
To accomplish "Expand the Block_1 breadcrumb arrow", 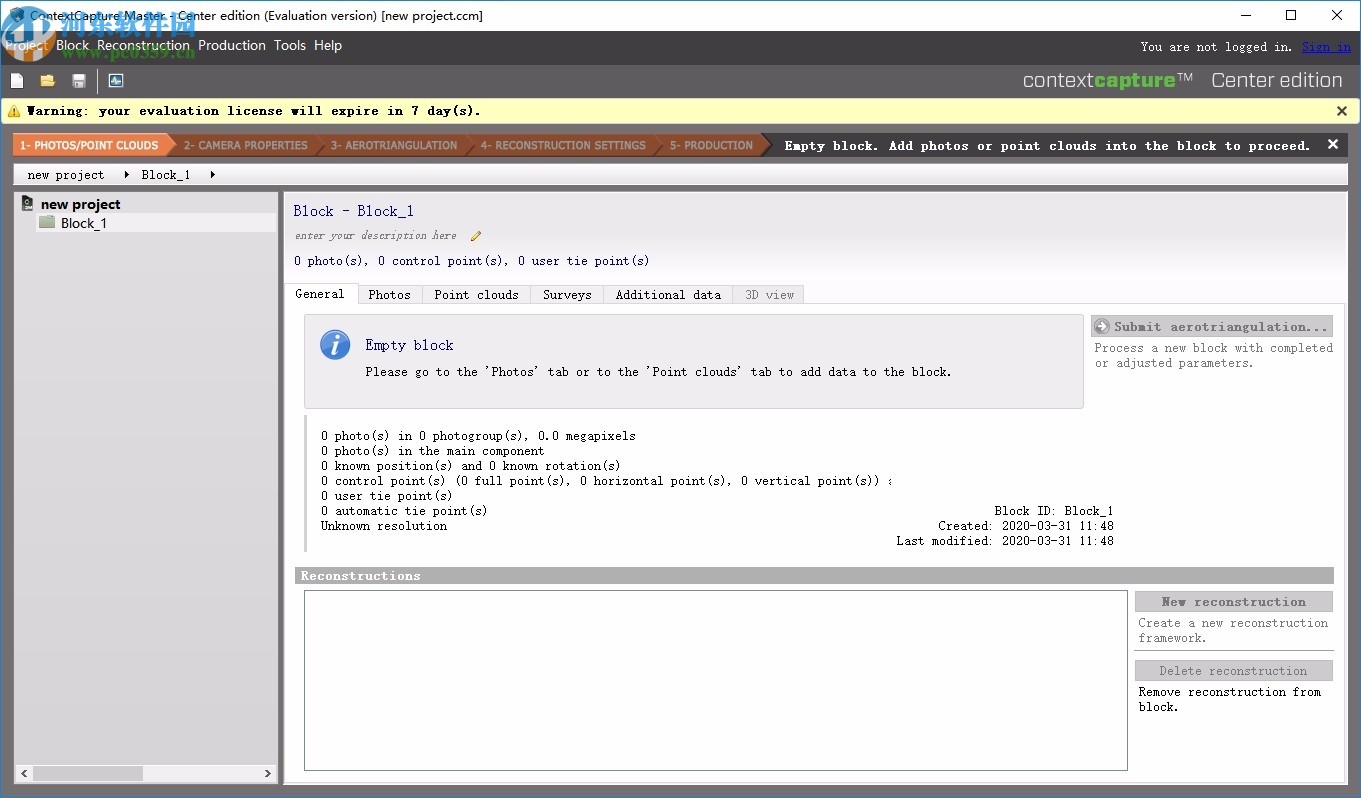I will (211, 175).
